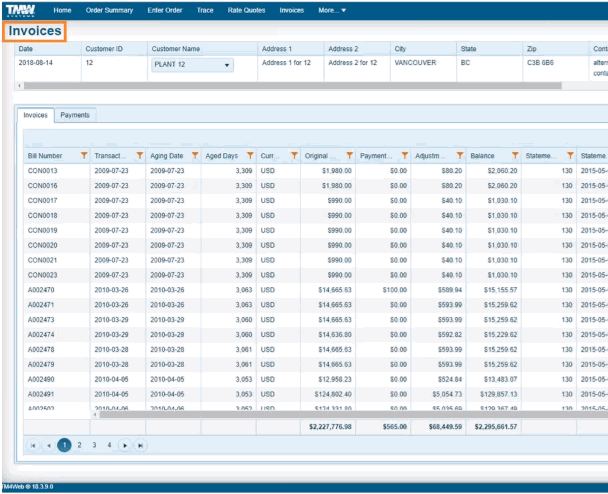Image resolution: width=608 pixels, height=494 pixels.
Task: Switch to the Payments tab
Action: [75, 115]
